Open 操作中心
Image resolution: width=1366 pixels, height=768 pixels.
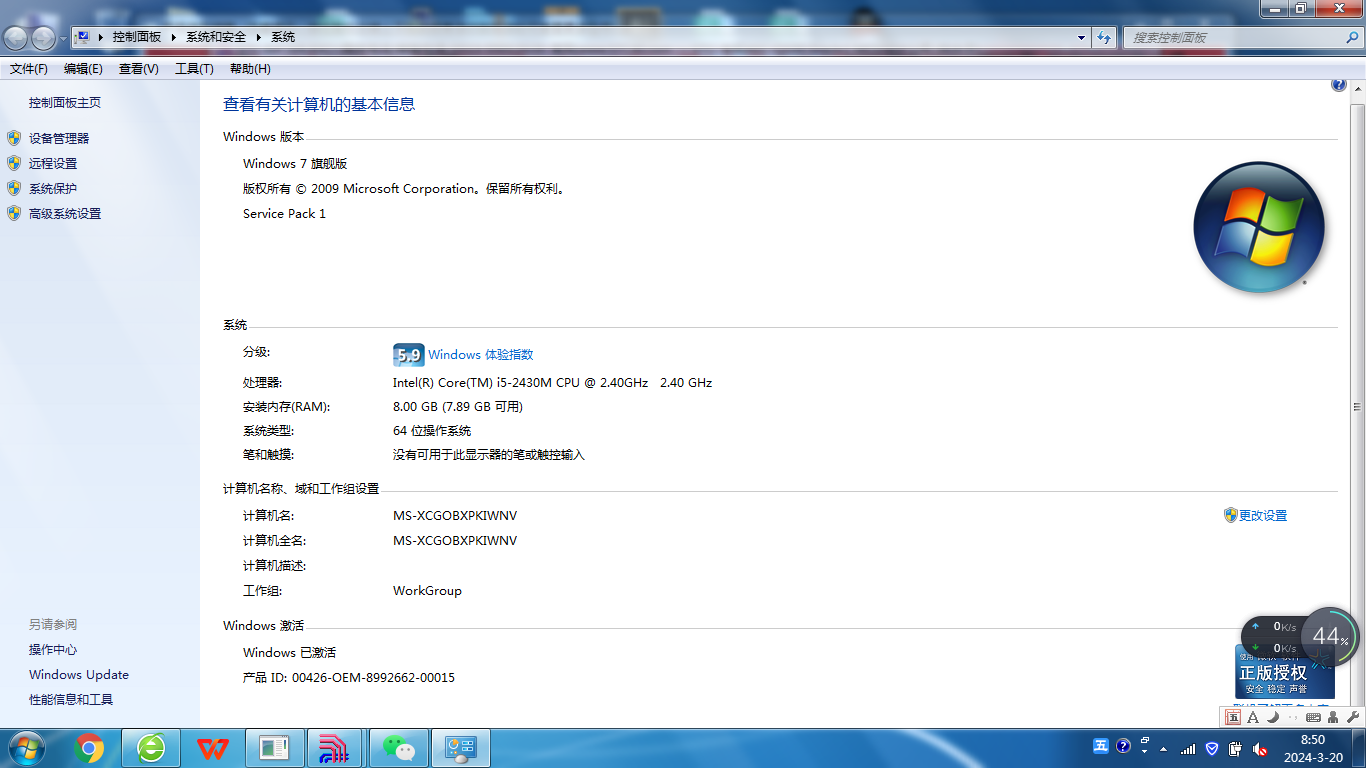[x=53, y=650]
